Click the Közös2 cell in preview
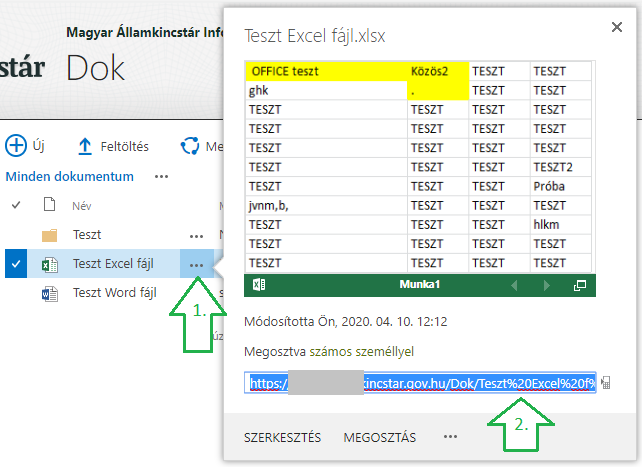 [438, 71]
